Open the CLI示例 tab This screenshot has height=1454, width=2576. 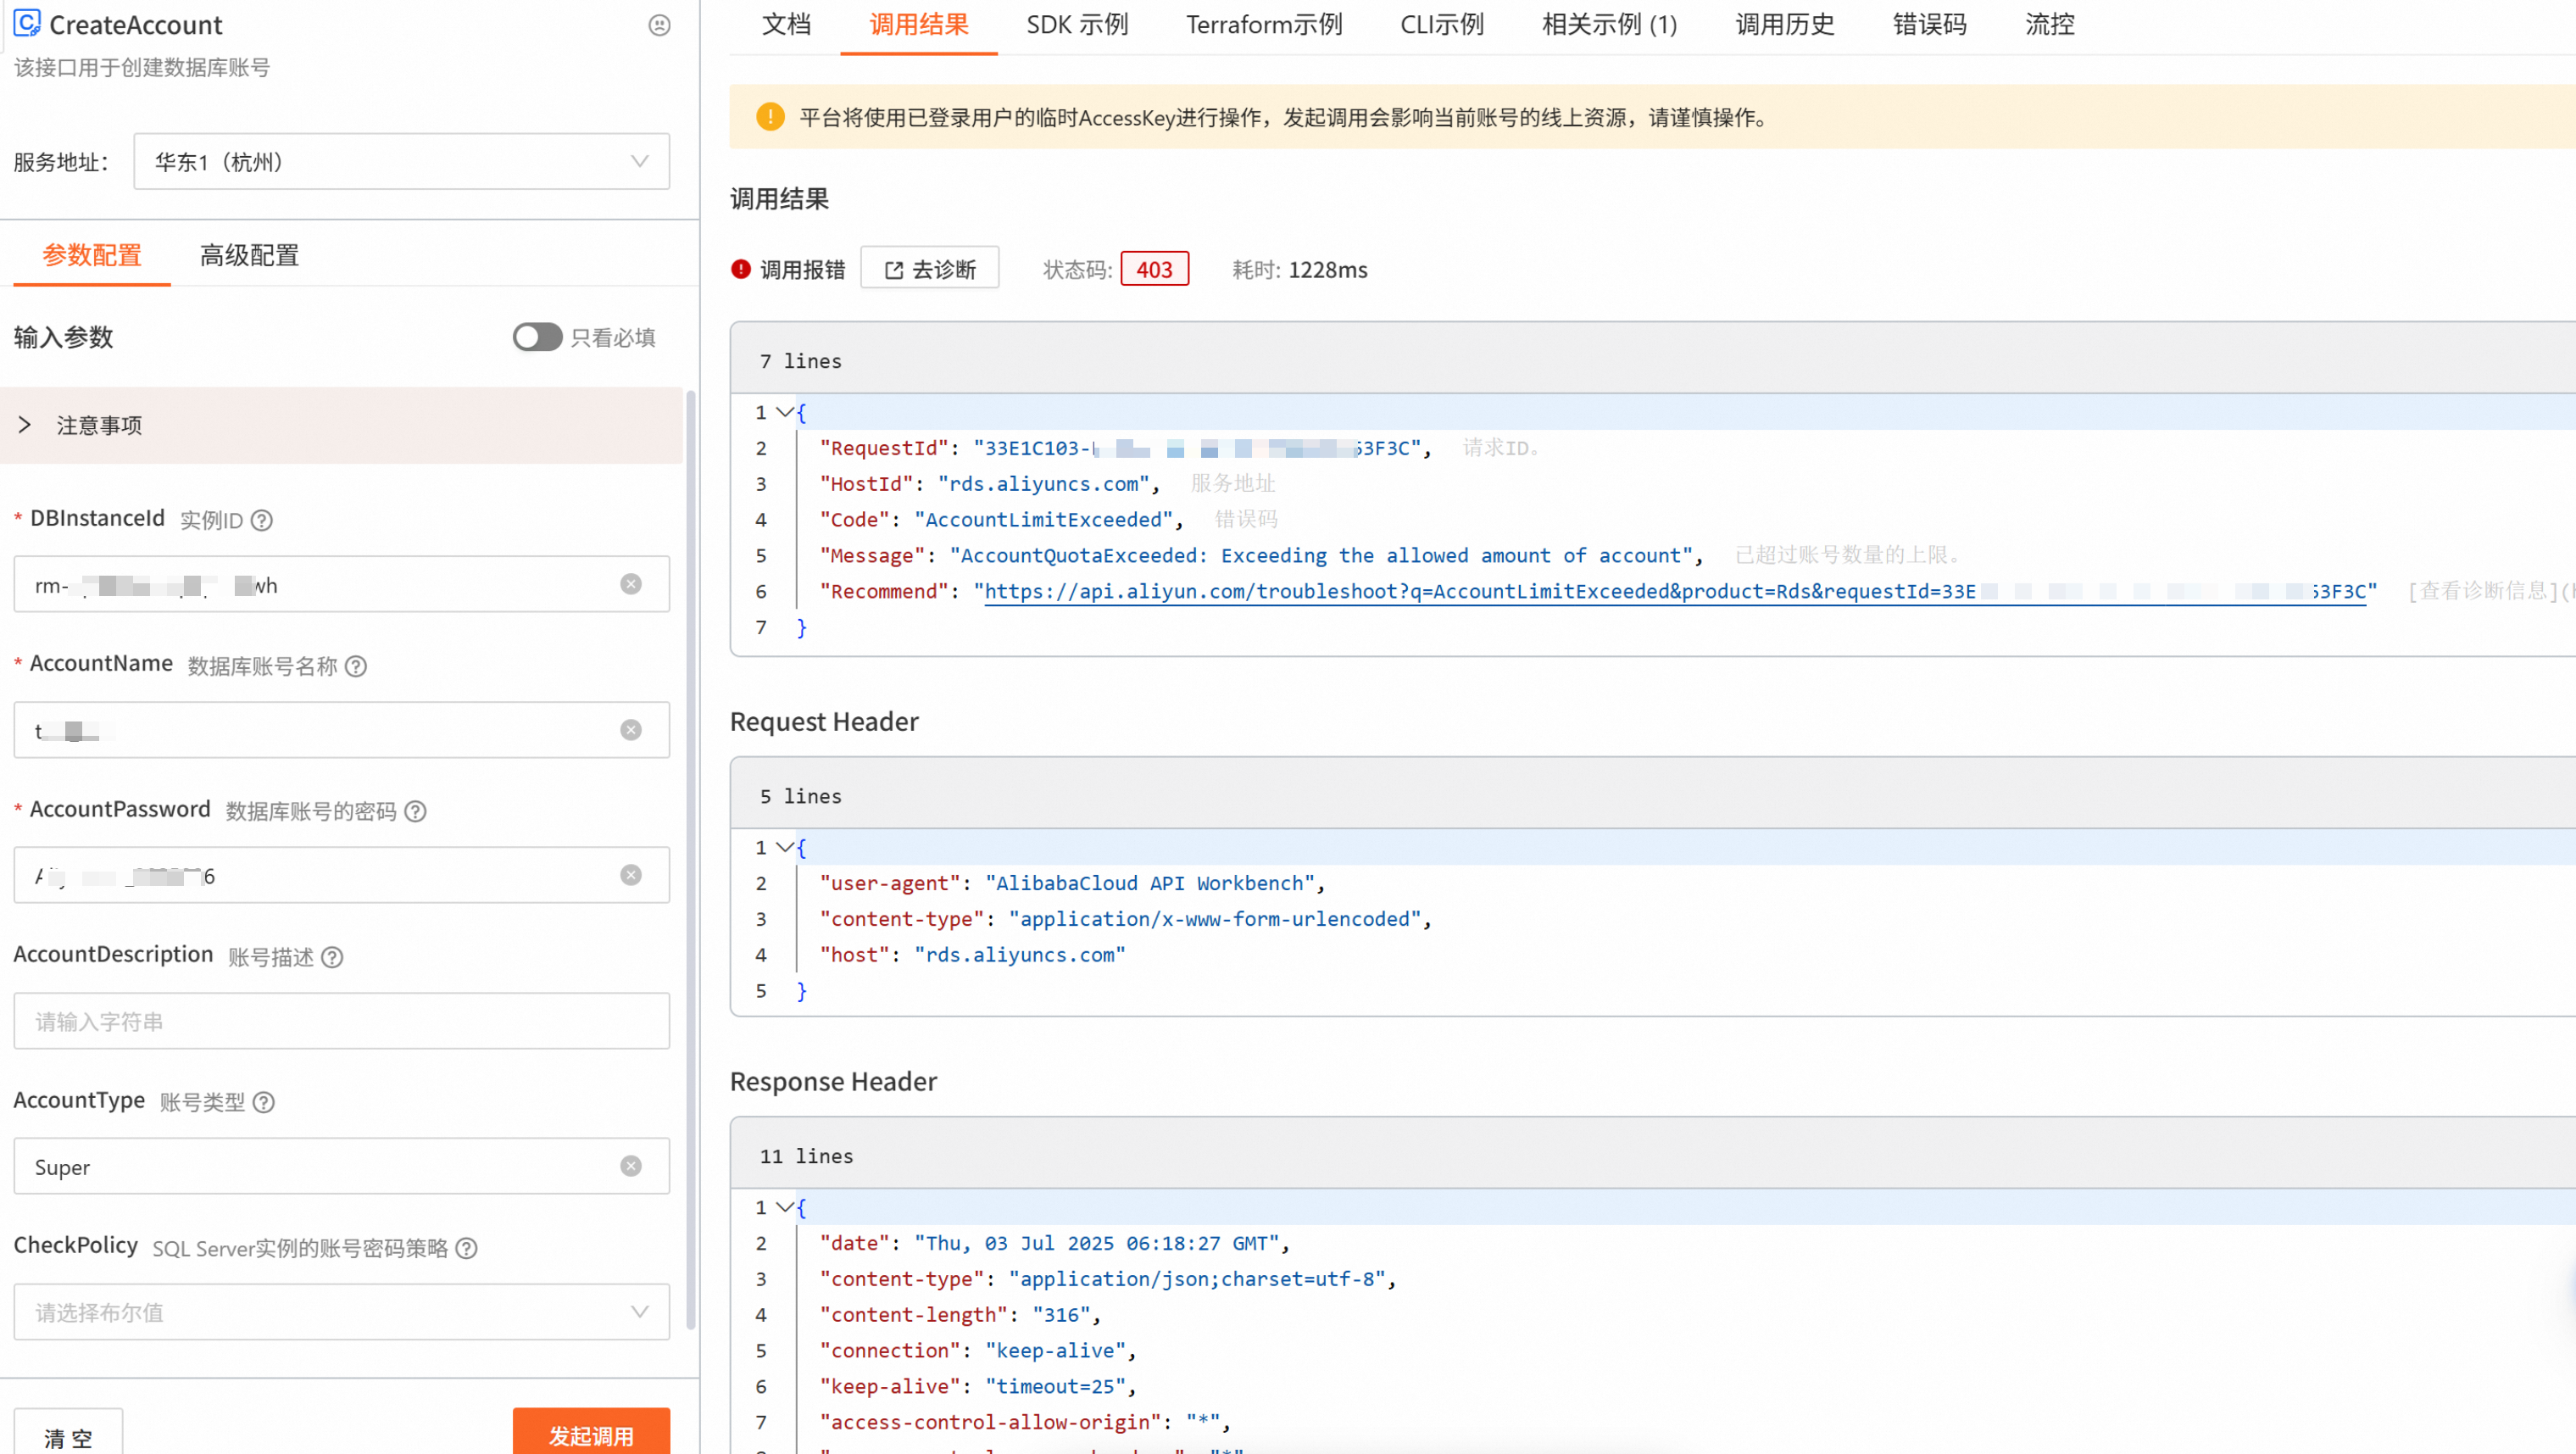[1442, 25]
